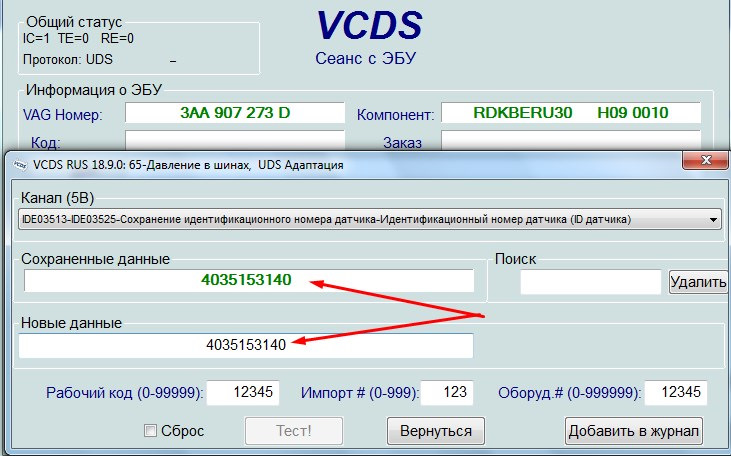Image resolution: width=731 pixels, height=456 pixels.
Task: Click the VCDS icon in dialog title bar
Action: pyautogui.click(x=20, y=165)
